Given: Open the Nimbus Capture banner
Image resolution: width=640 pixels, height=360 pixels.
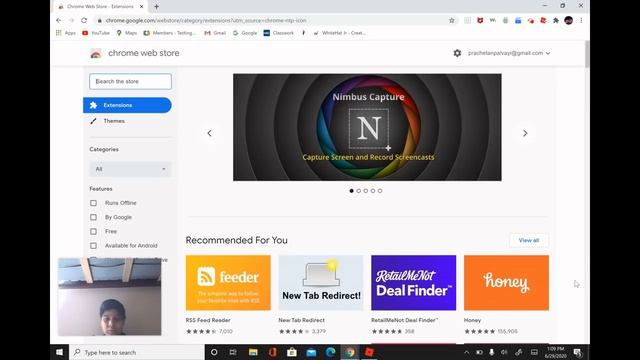Looking at the screenshot, I should (367, 127).
